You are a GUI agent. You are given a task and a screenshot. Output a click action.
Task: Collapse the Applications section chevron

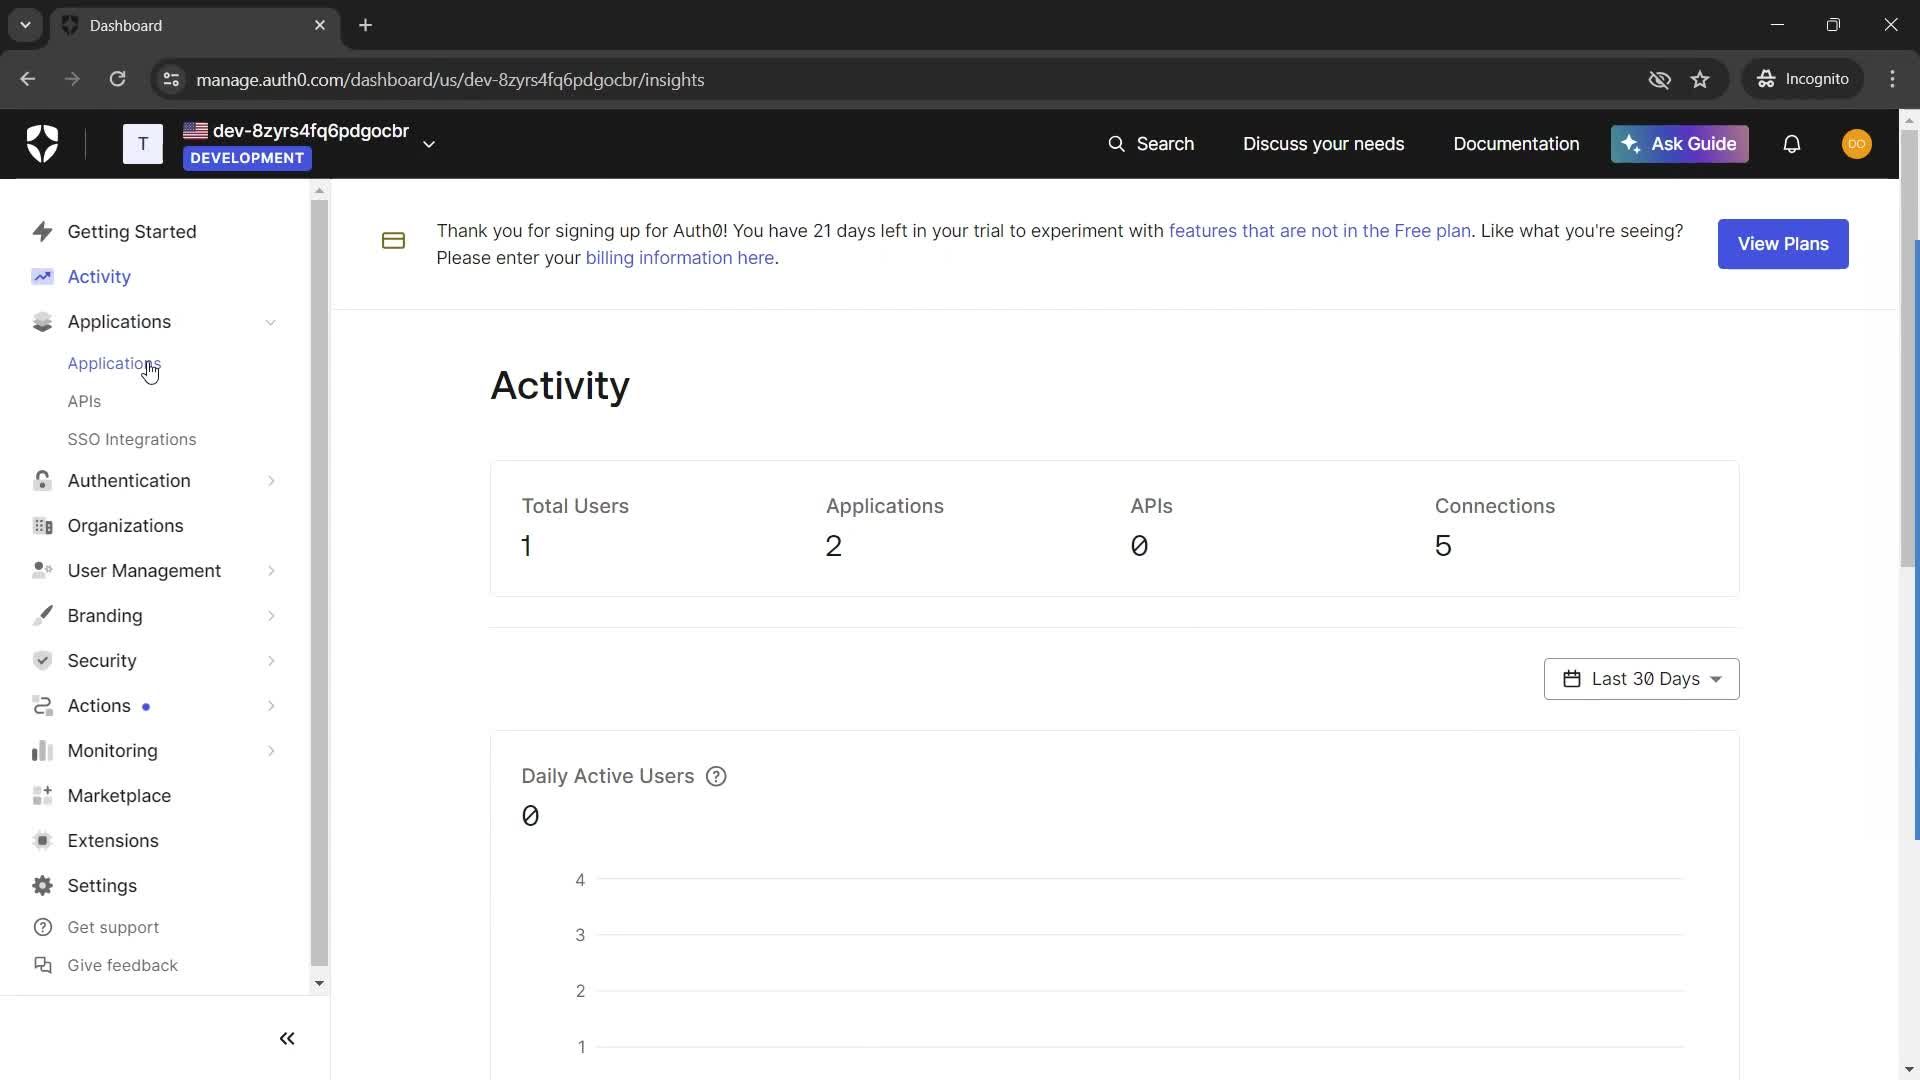tap(270, 322)
